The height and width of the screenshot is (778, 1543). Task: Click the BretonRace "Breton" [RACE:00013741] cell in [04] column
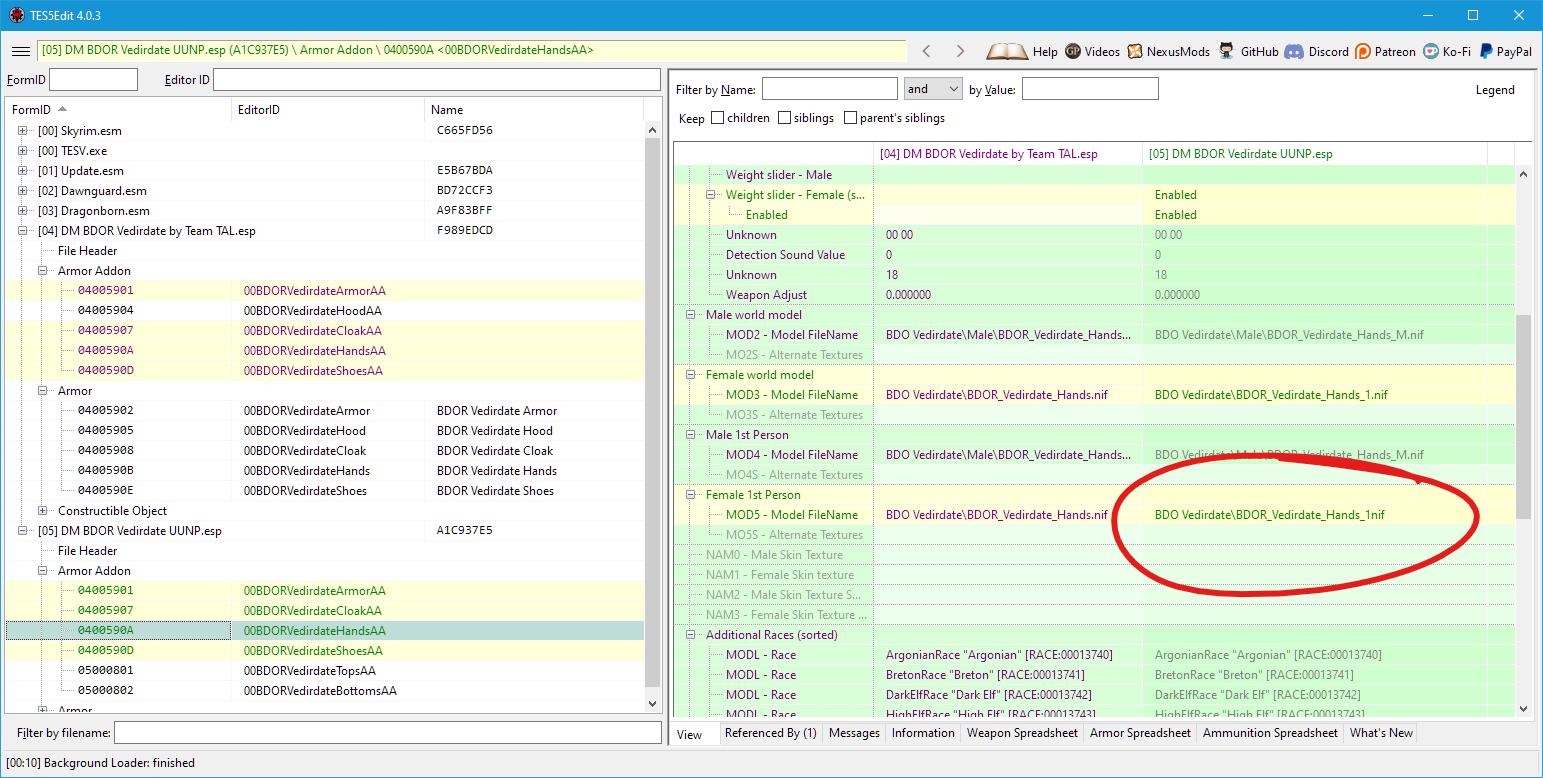point(1008,675)
